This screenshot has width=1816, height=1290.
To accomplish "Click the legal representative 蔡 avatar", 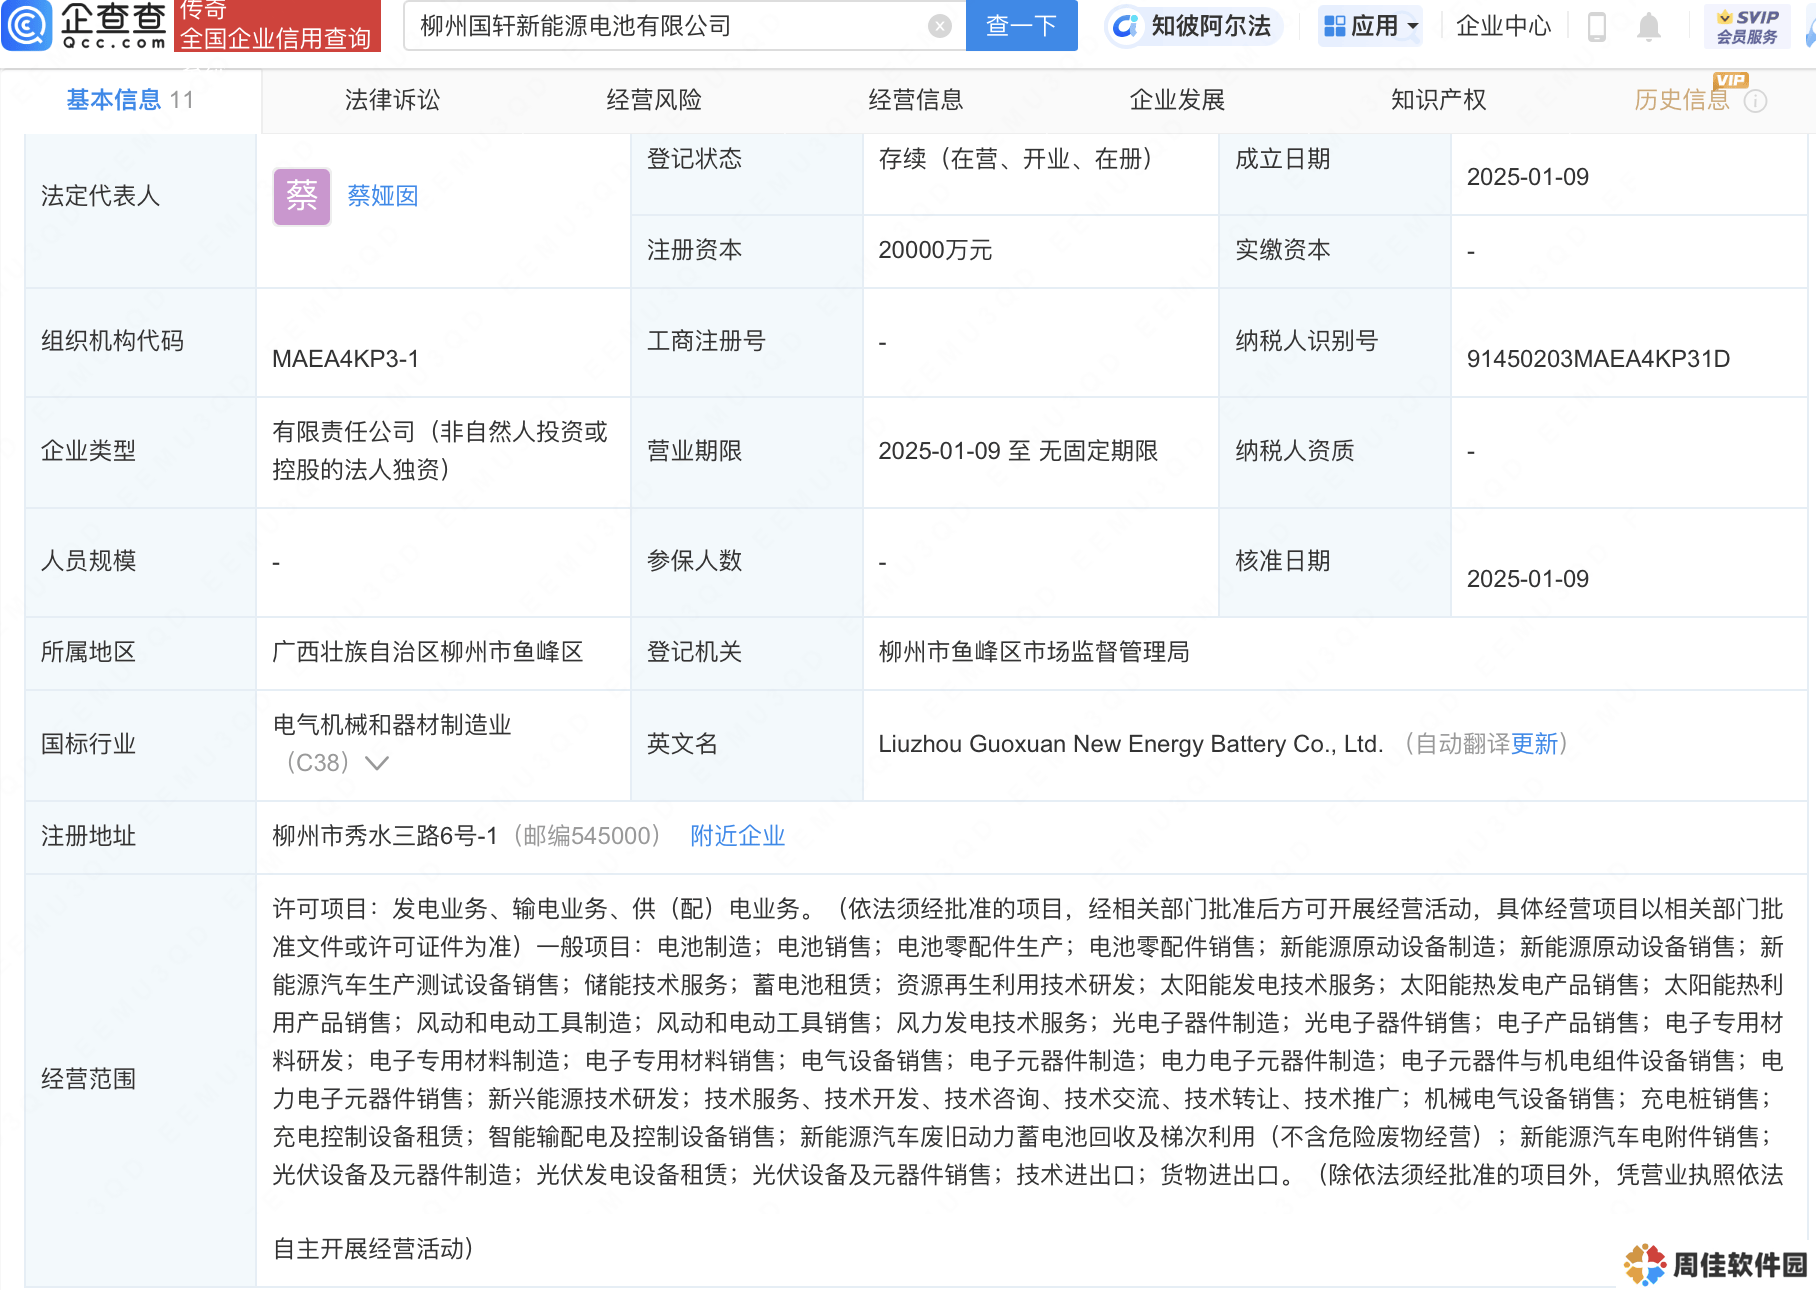I will (x=302, y=196).
